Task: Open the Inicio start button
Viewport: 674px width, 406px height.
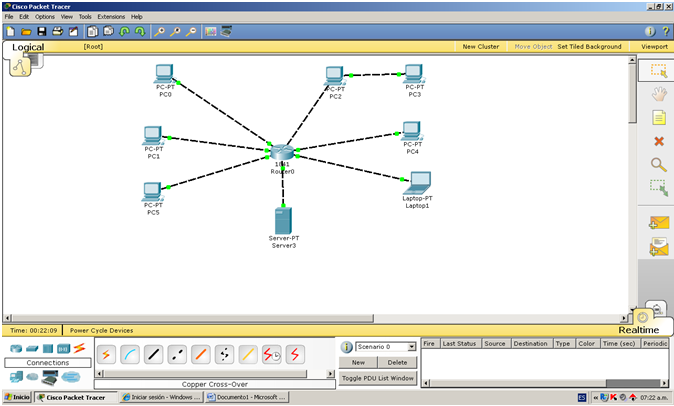Action: (x=17, y=397)
